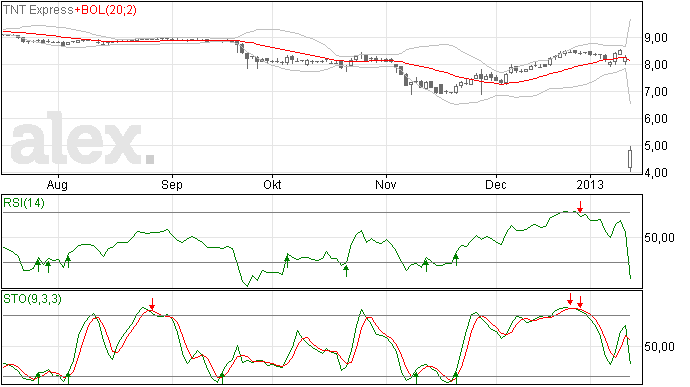Click the red sell arrow on RSI chart
This screenshot has width=690, height=387.
[580, 206]
